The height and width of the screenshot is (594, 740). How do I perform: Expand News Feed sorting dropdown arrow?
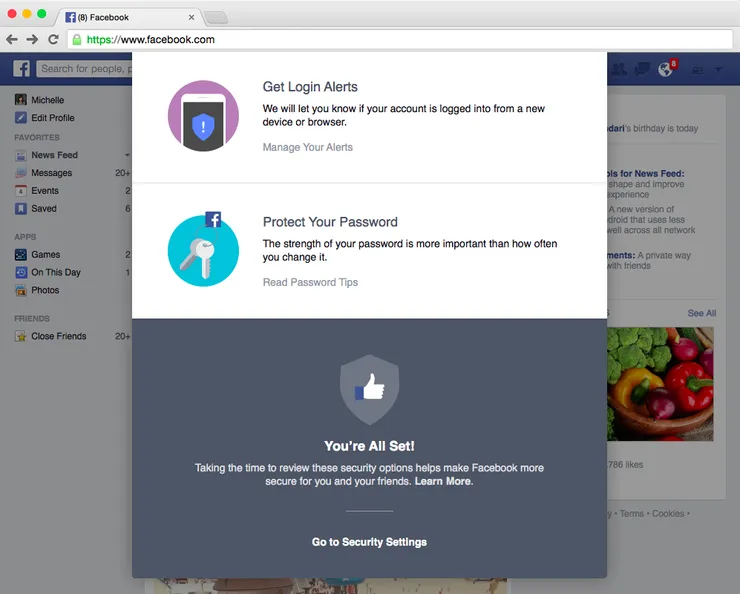pyautogui.click(x=127, y=155)
